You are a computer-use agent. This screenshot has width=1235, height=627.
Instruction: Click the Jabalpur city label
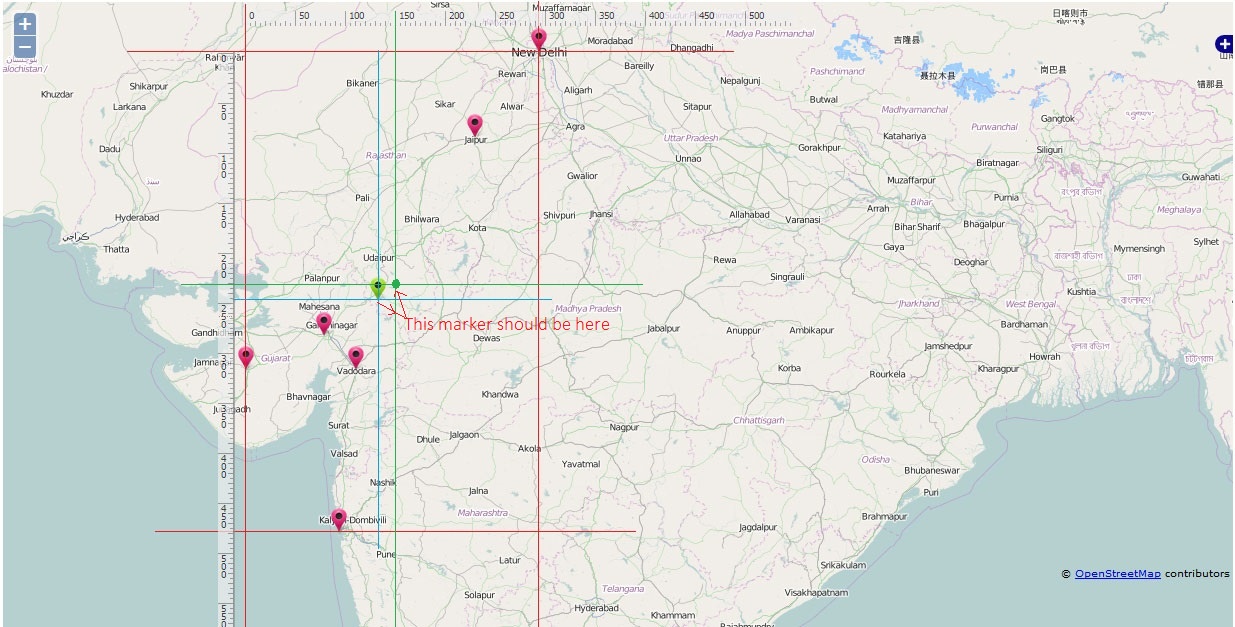tap(663, 328)
